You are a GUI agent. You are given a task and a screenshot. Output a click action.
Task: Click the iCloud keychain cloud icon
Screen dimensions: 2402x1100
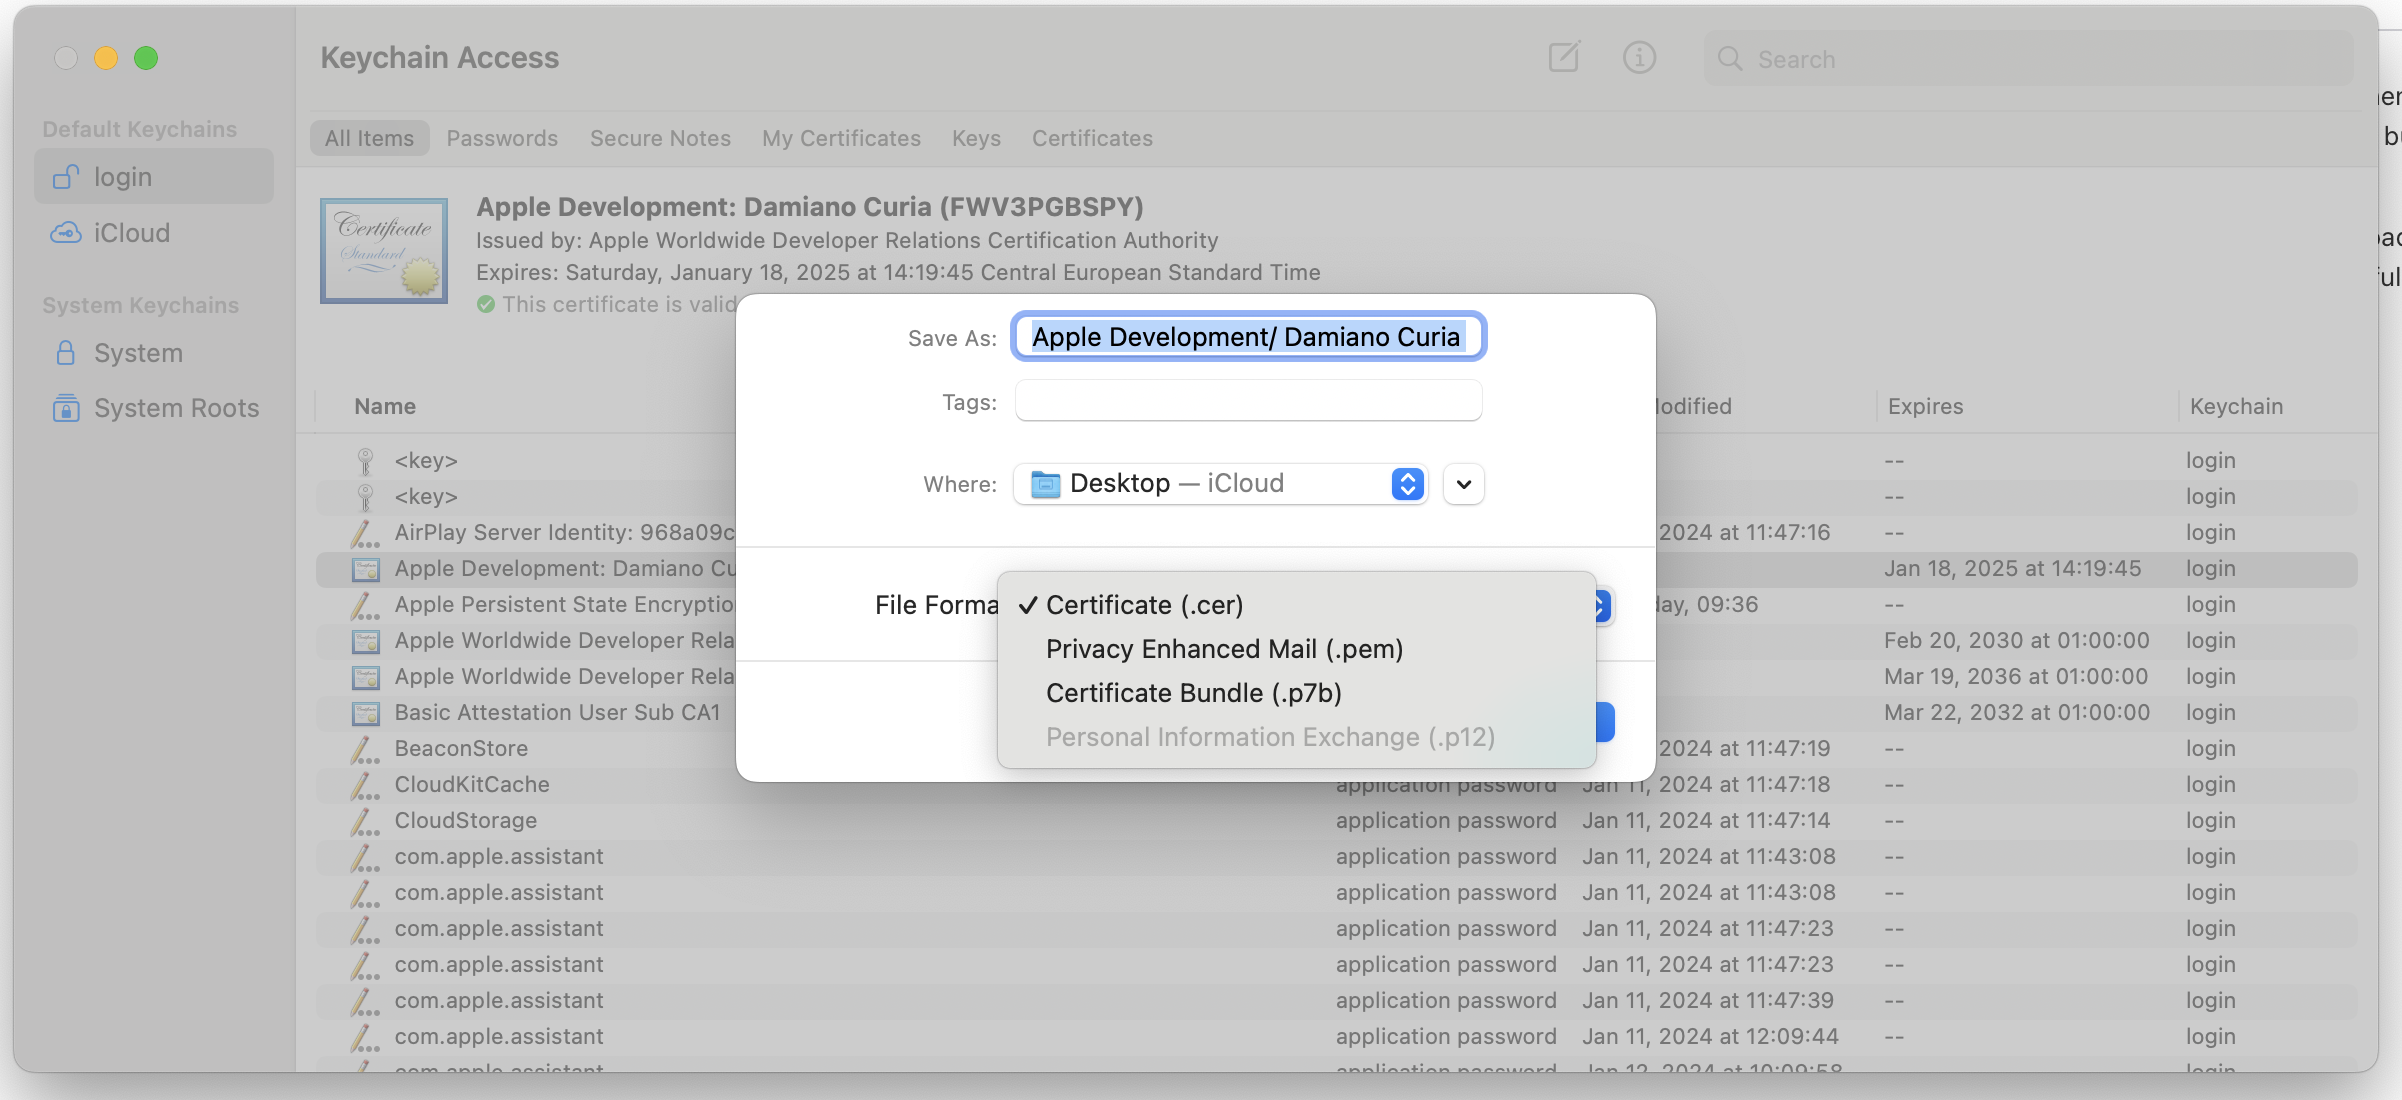pos(66,233)
